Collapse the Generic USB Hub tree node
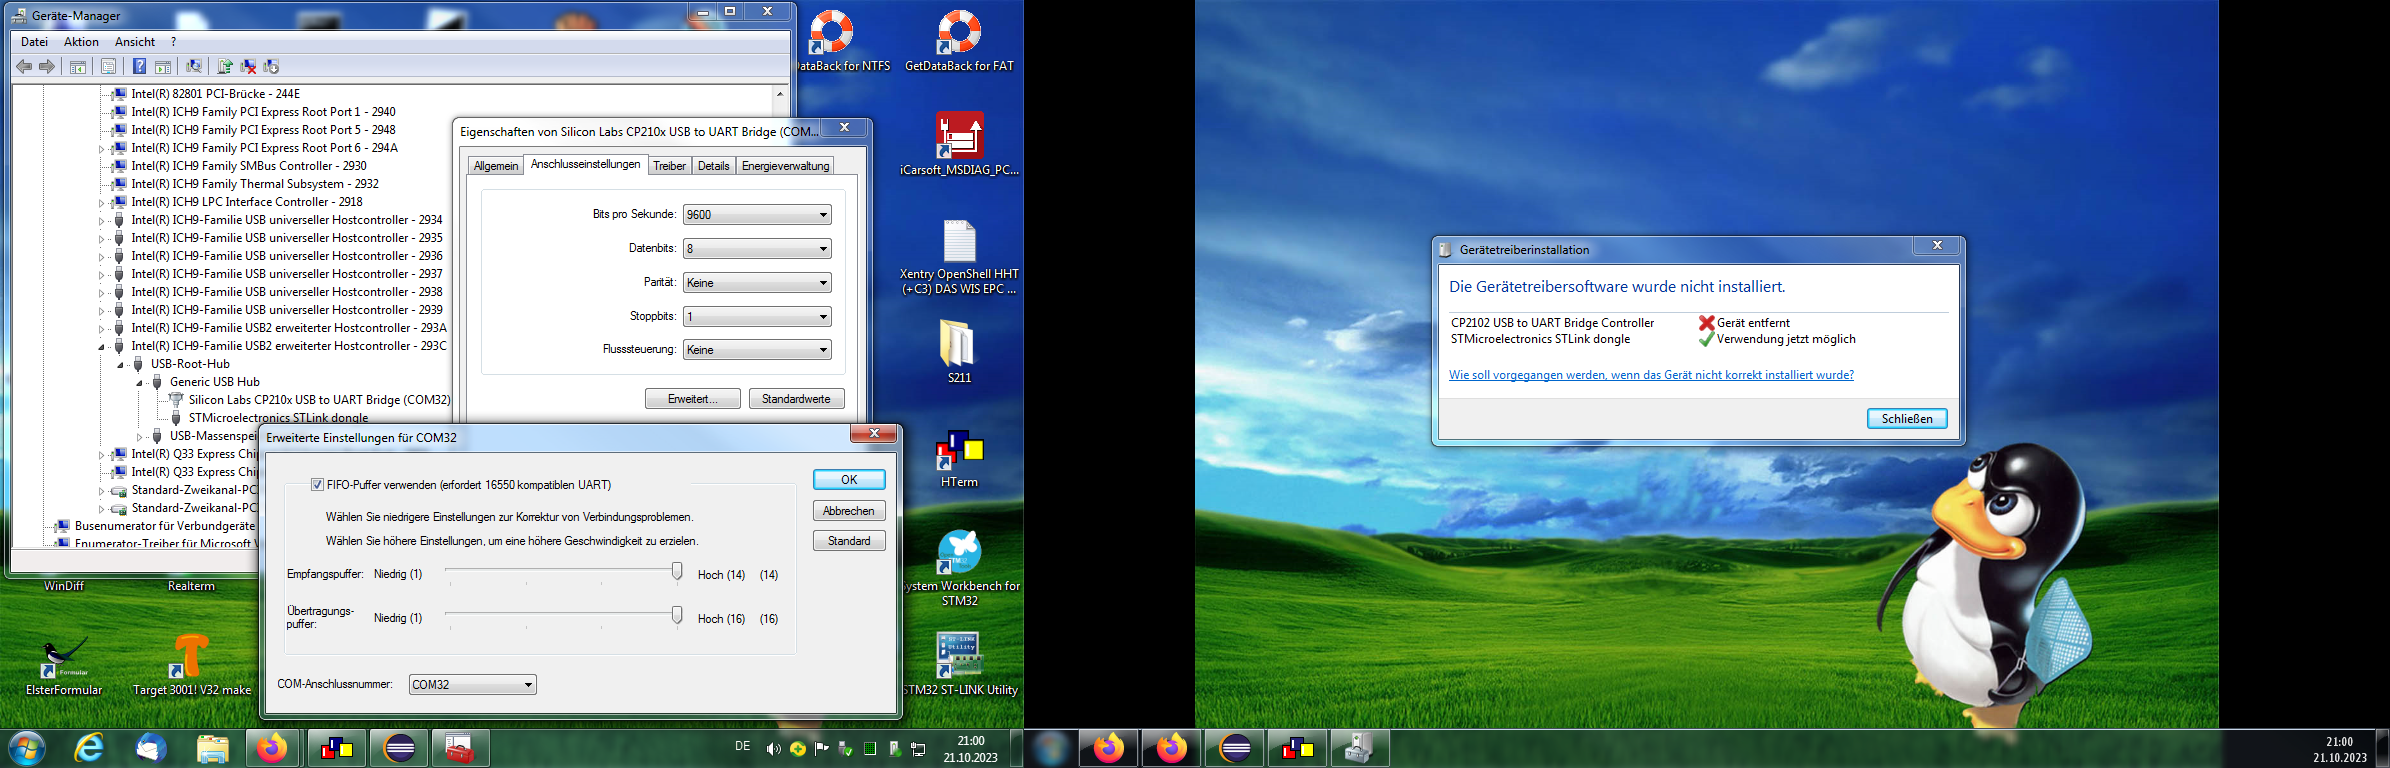Screen dimensions: 2390x768 pos(140,383)
